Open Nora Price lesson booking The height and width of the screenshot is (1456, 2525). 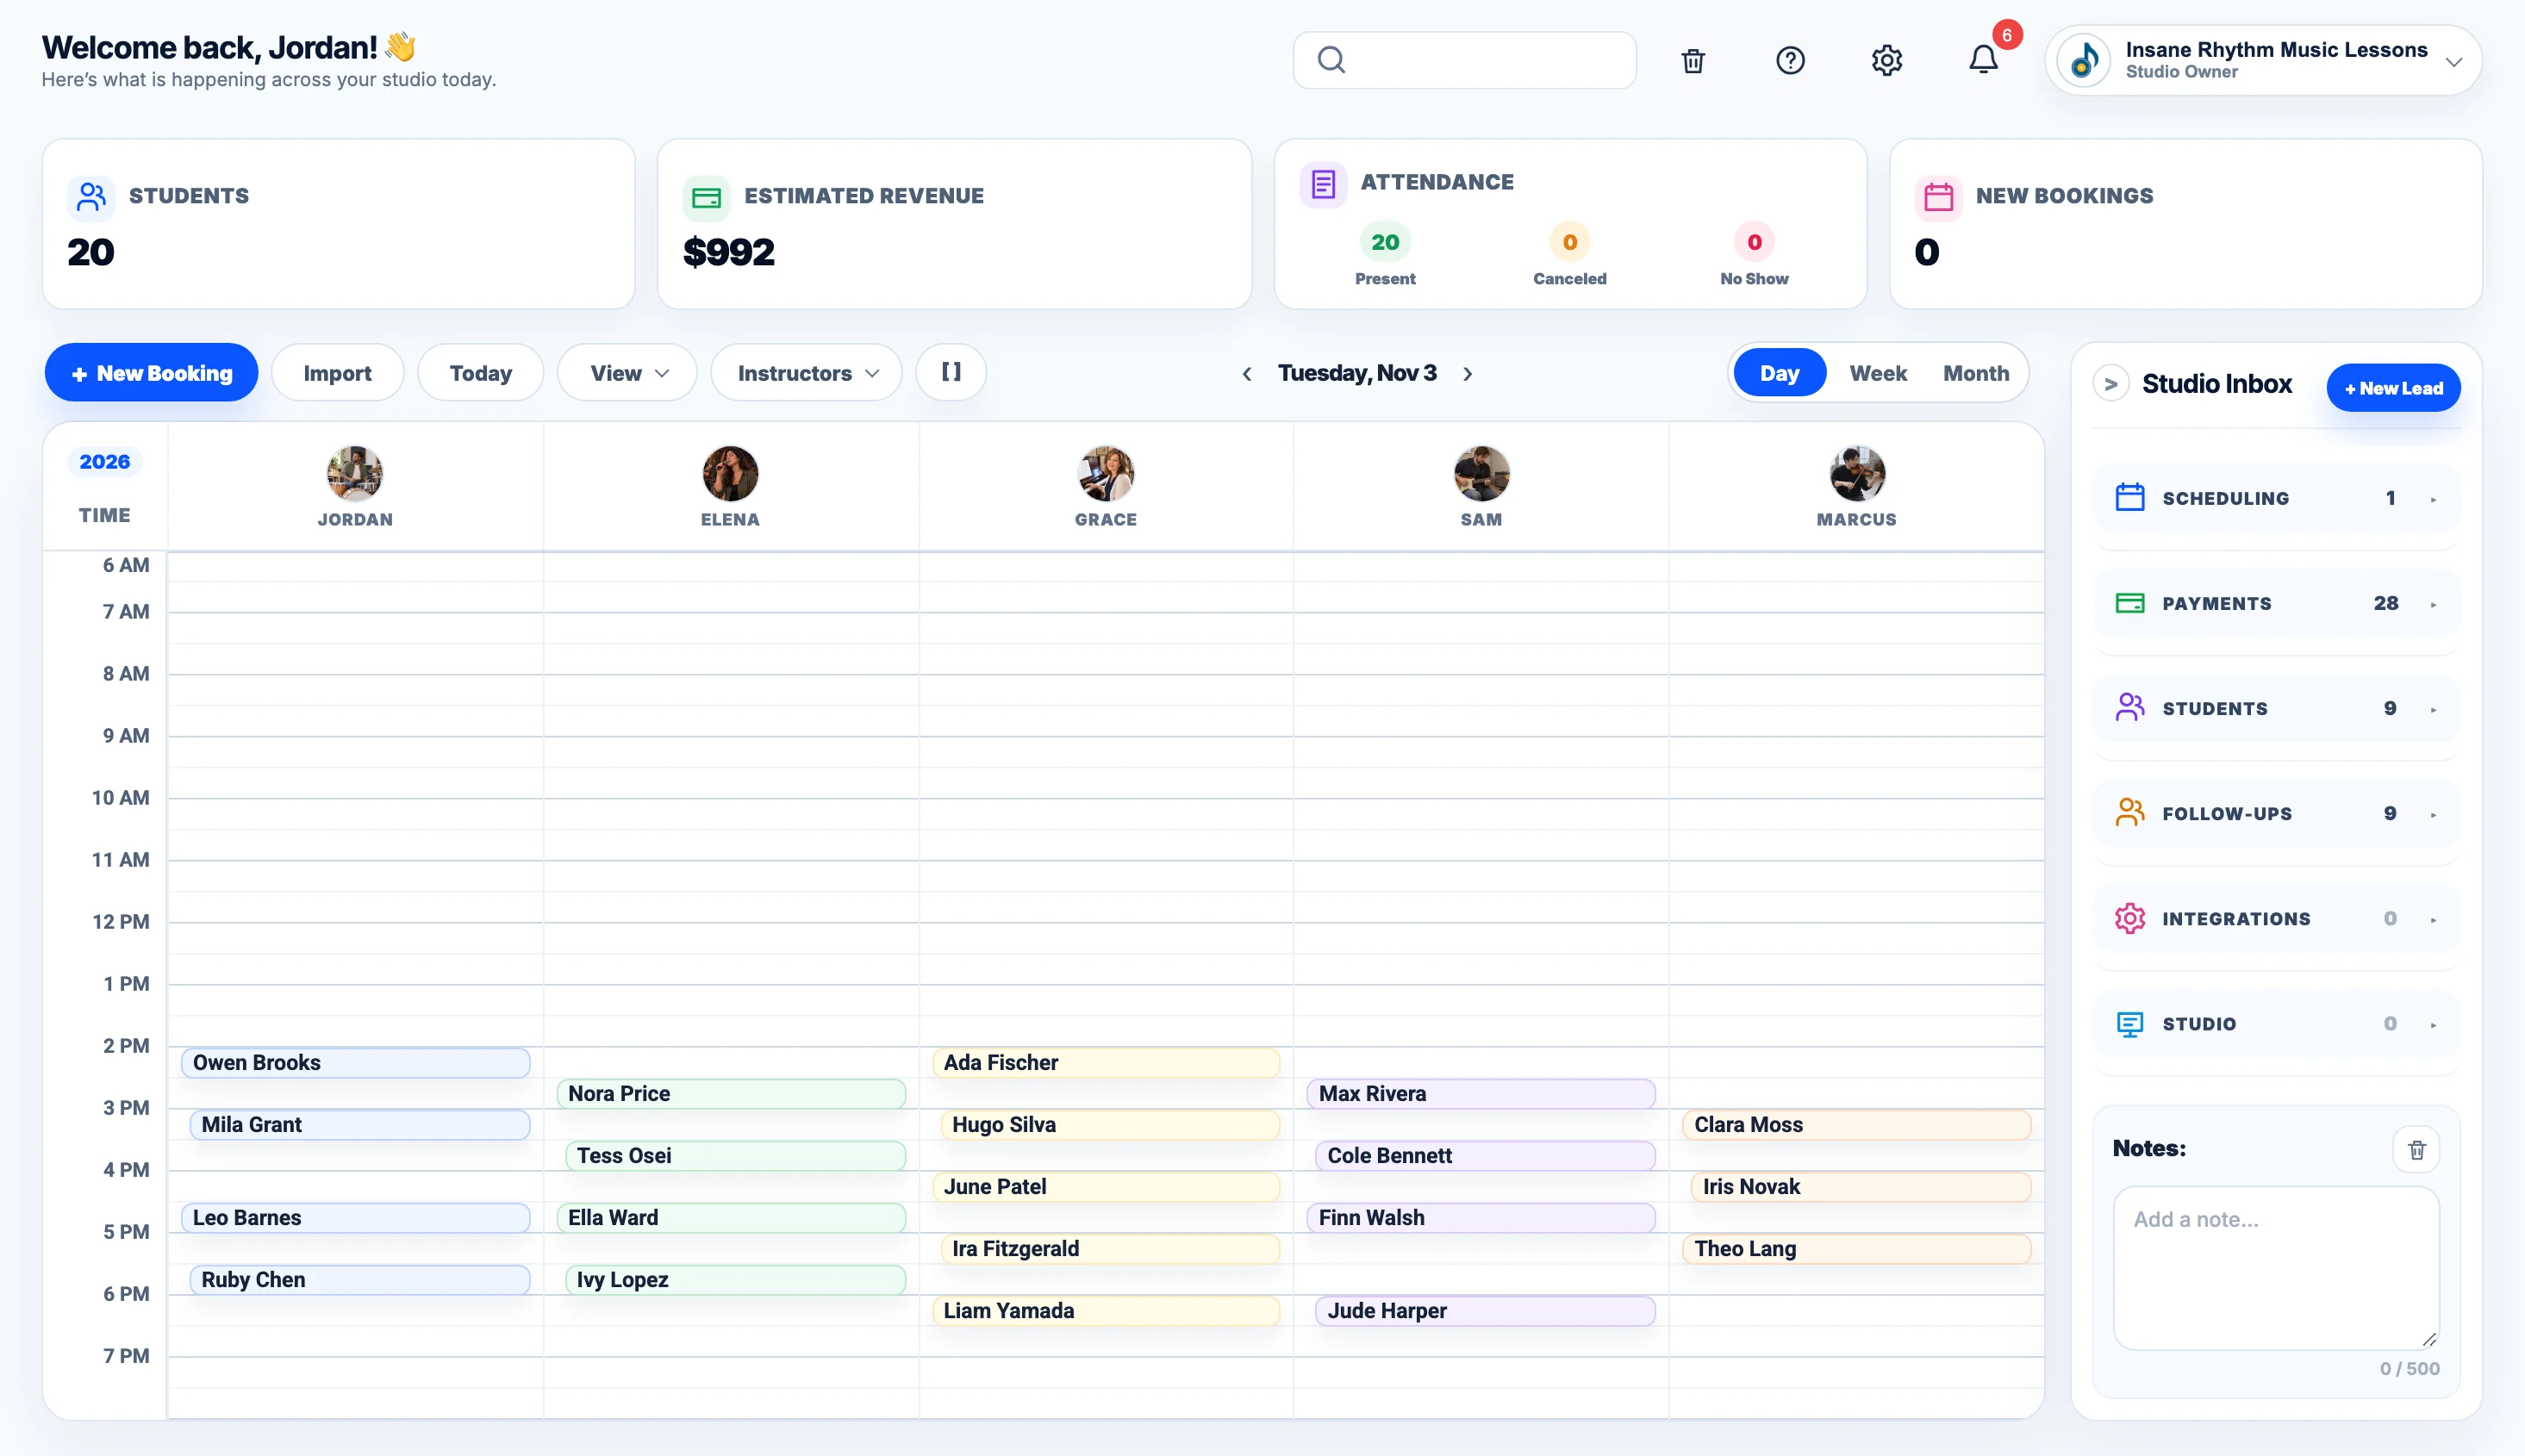click(x=731, y=1094)
